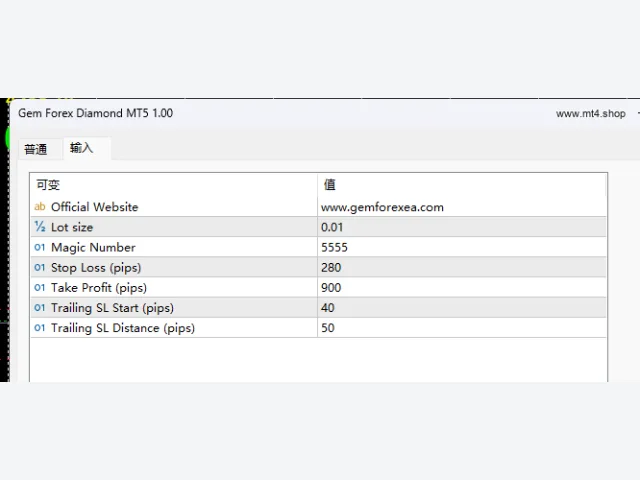Edit the Trailing SL Start value 40
This screenshot has height=480, width=640.
click(462, 307)
